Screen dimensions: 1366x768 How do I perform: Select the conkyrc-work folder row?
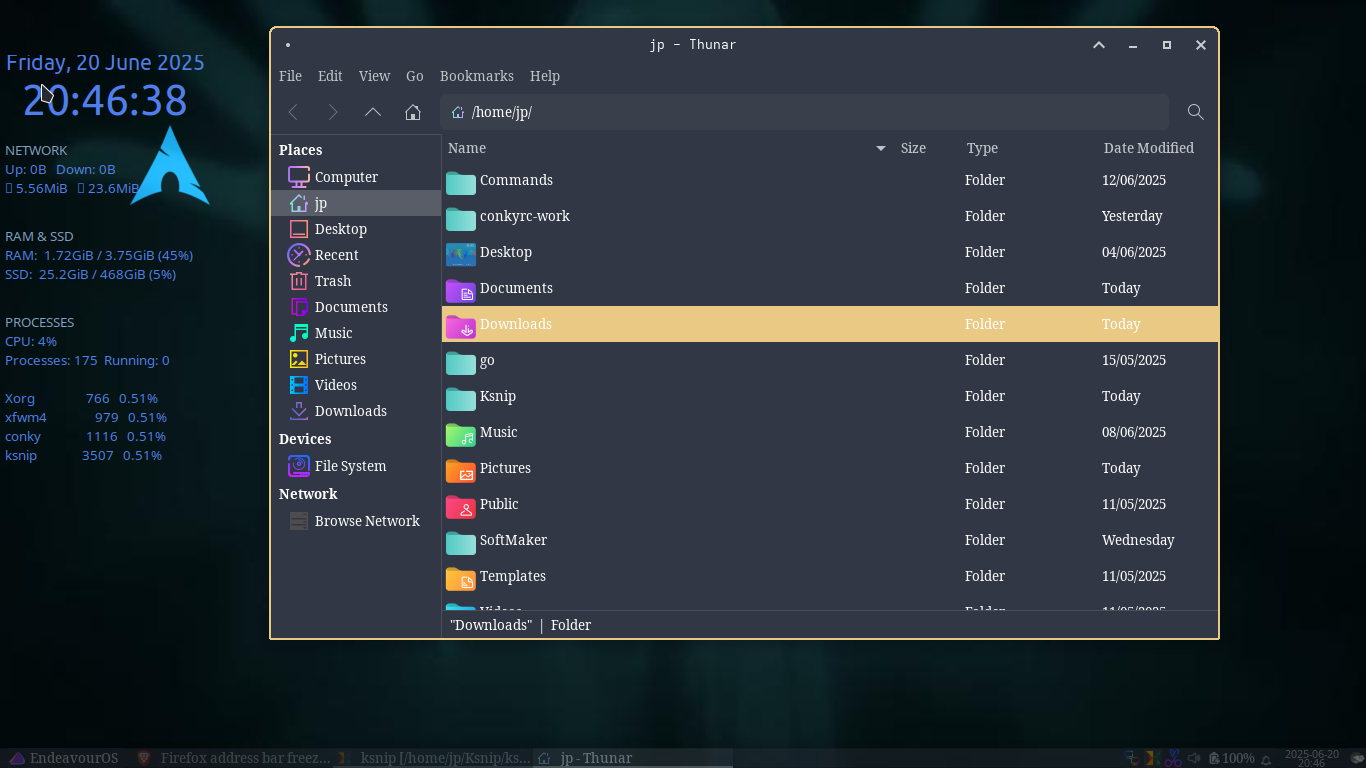pyautogui.click(x=524, y=216)
